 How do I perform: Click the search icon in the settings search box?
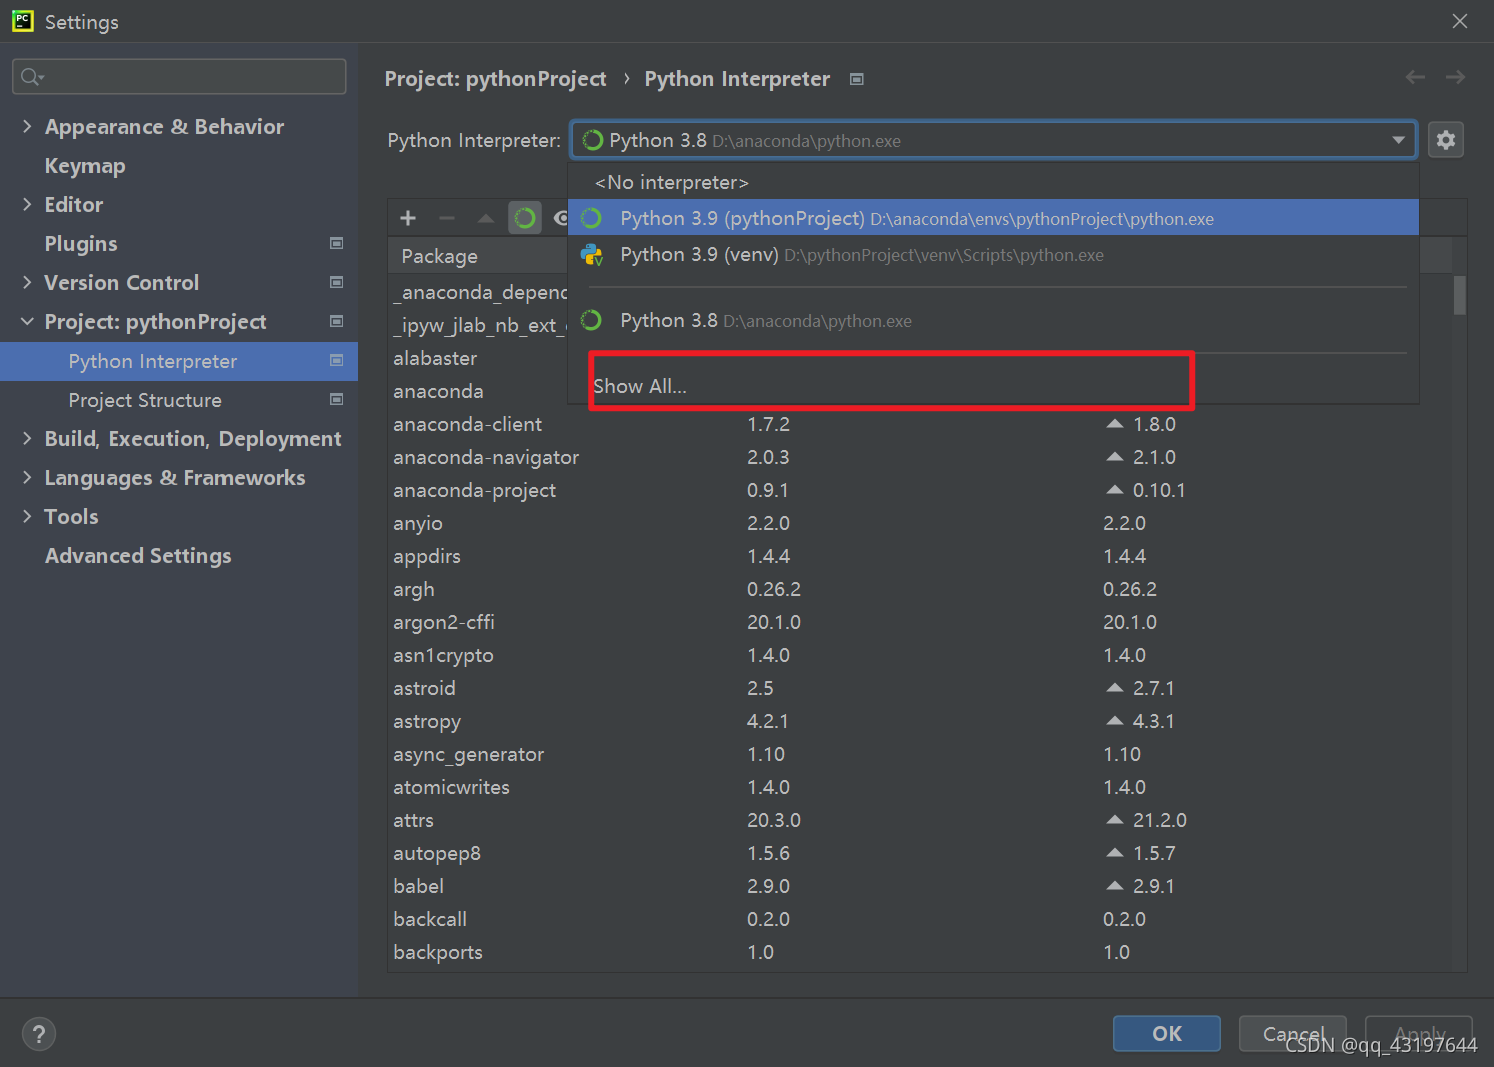click(x=32, y=77)
